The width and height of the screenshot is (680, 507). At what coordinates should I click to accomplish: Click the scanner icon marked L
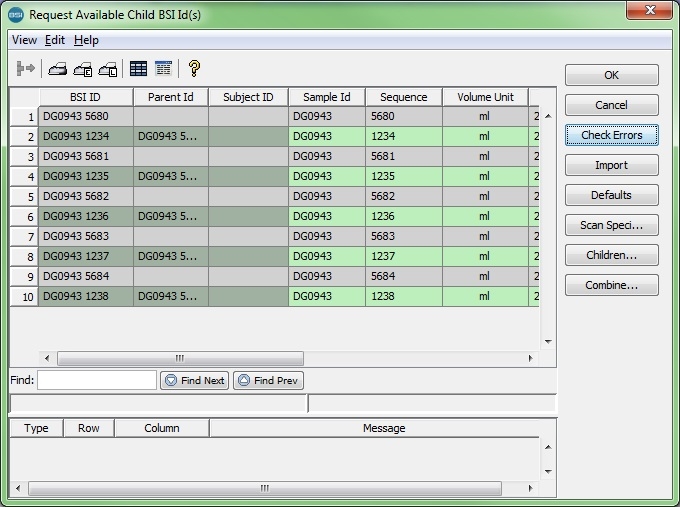point(108,69)
